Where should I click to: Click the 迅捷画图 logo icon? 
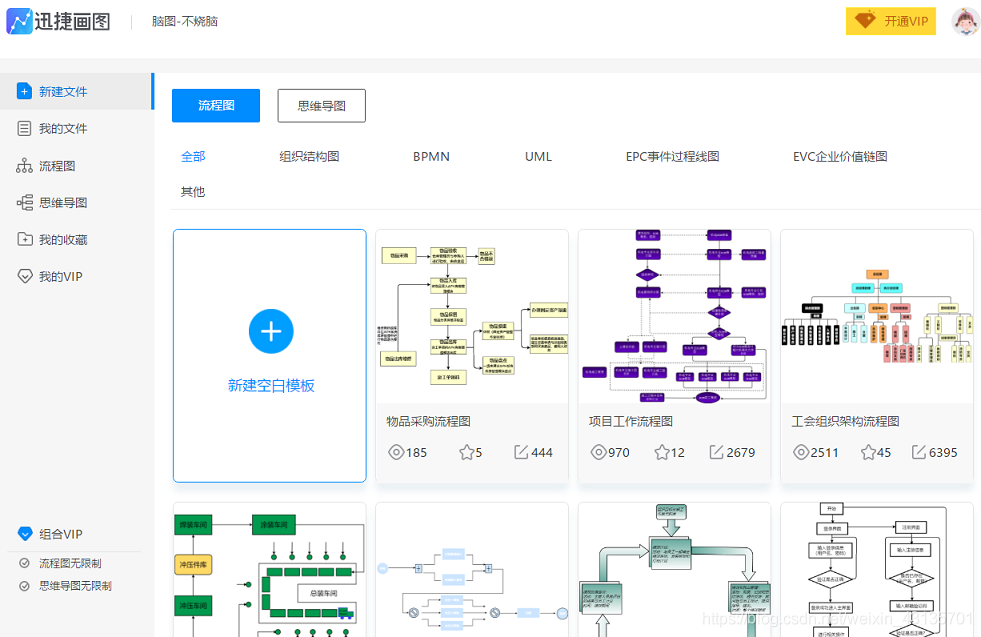[18, 20]
